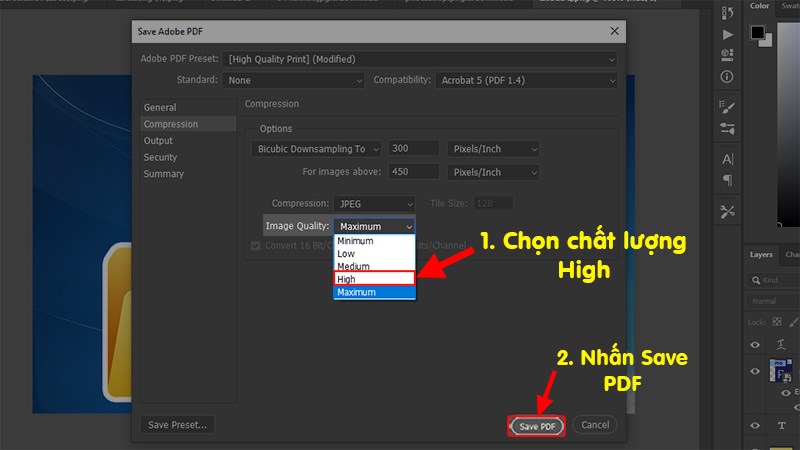Click the Save Preset button
800x450 pixels.
[x=177, y=425]
